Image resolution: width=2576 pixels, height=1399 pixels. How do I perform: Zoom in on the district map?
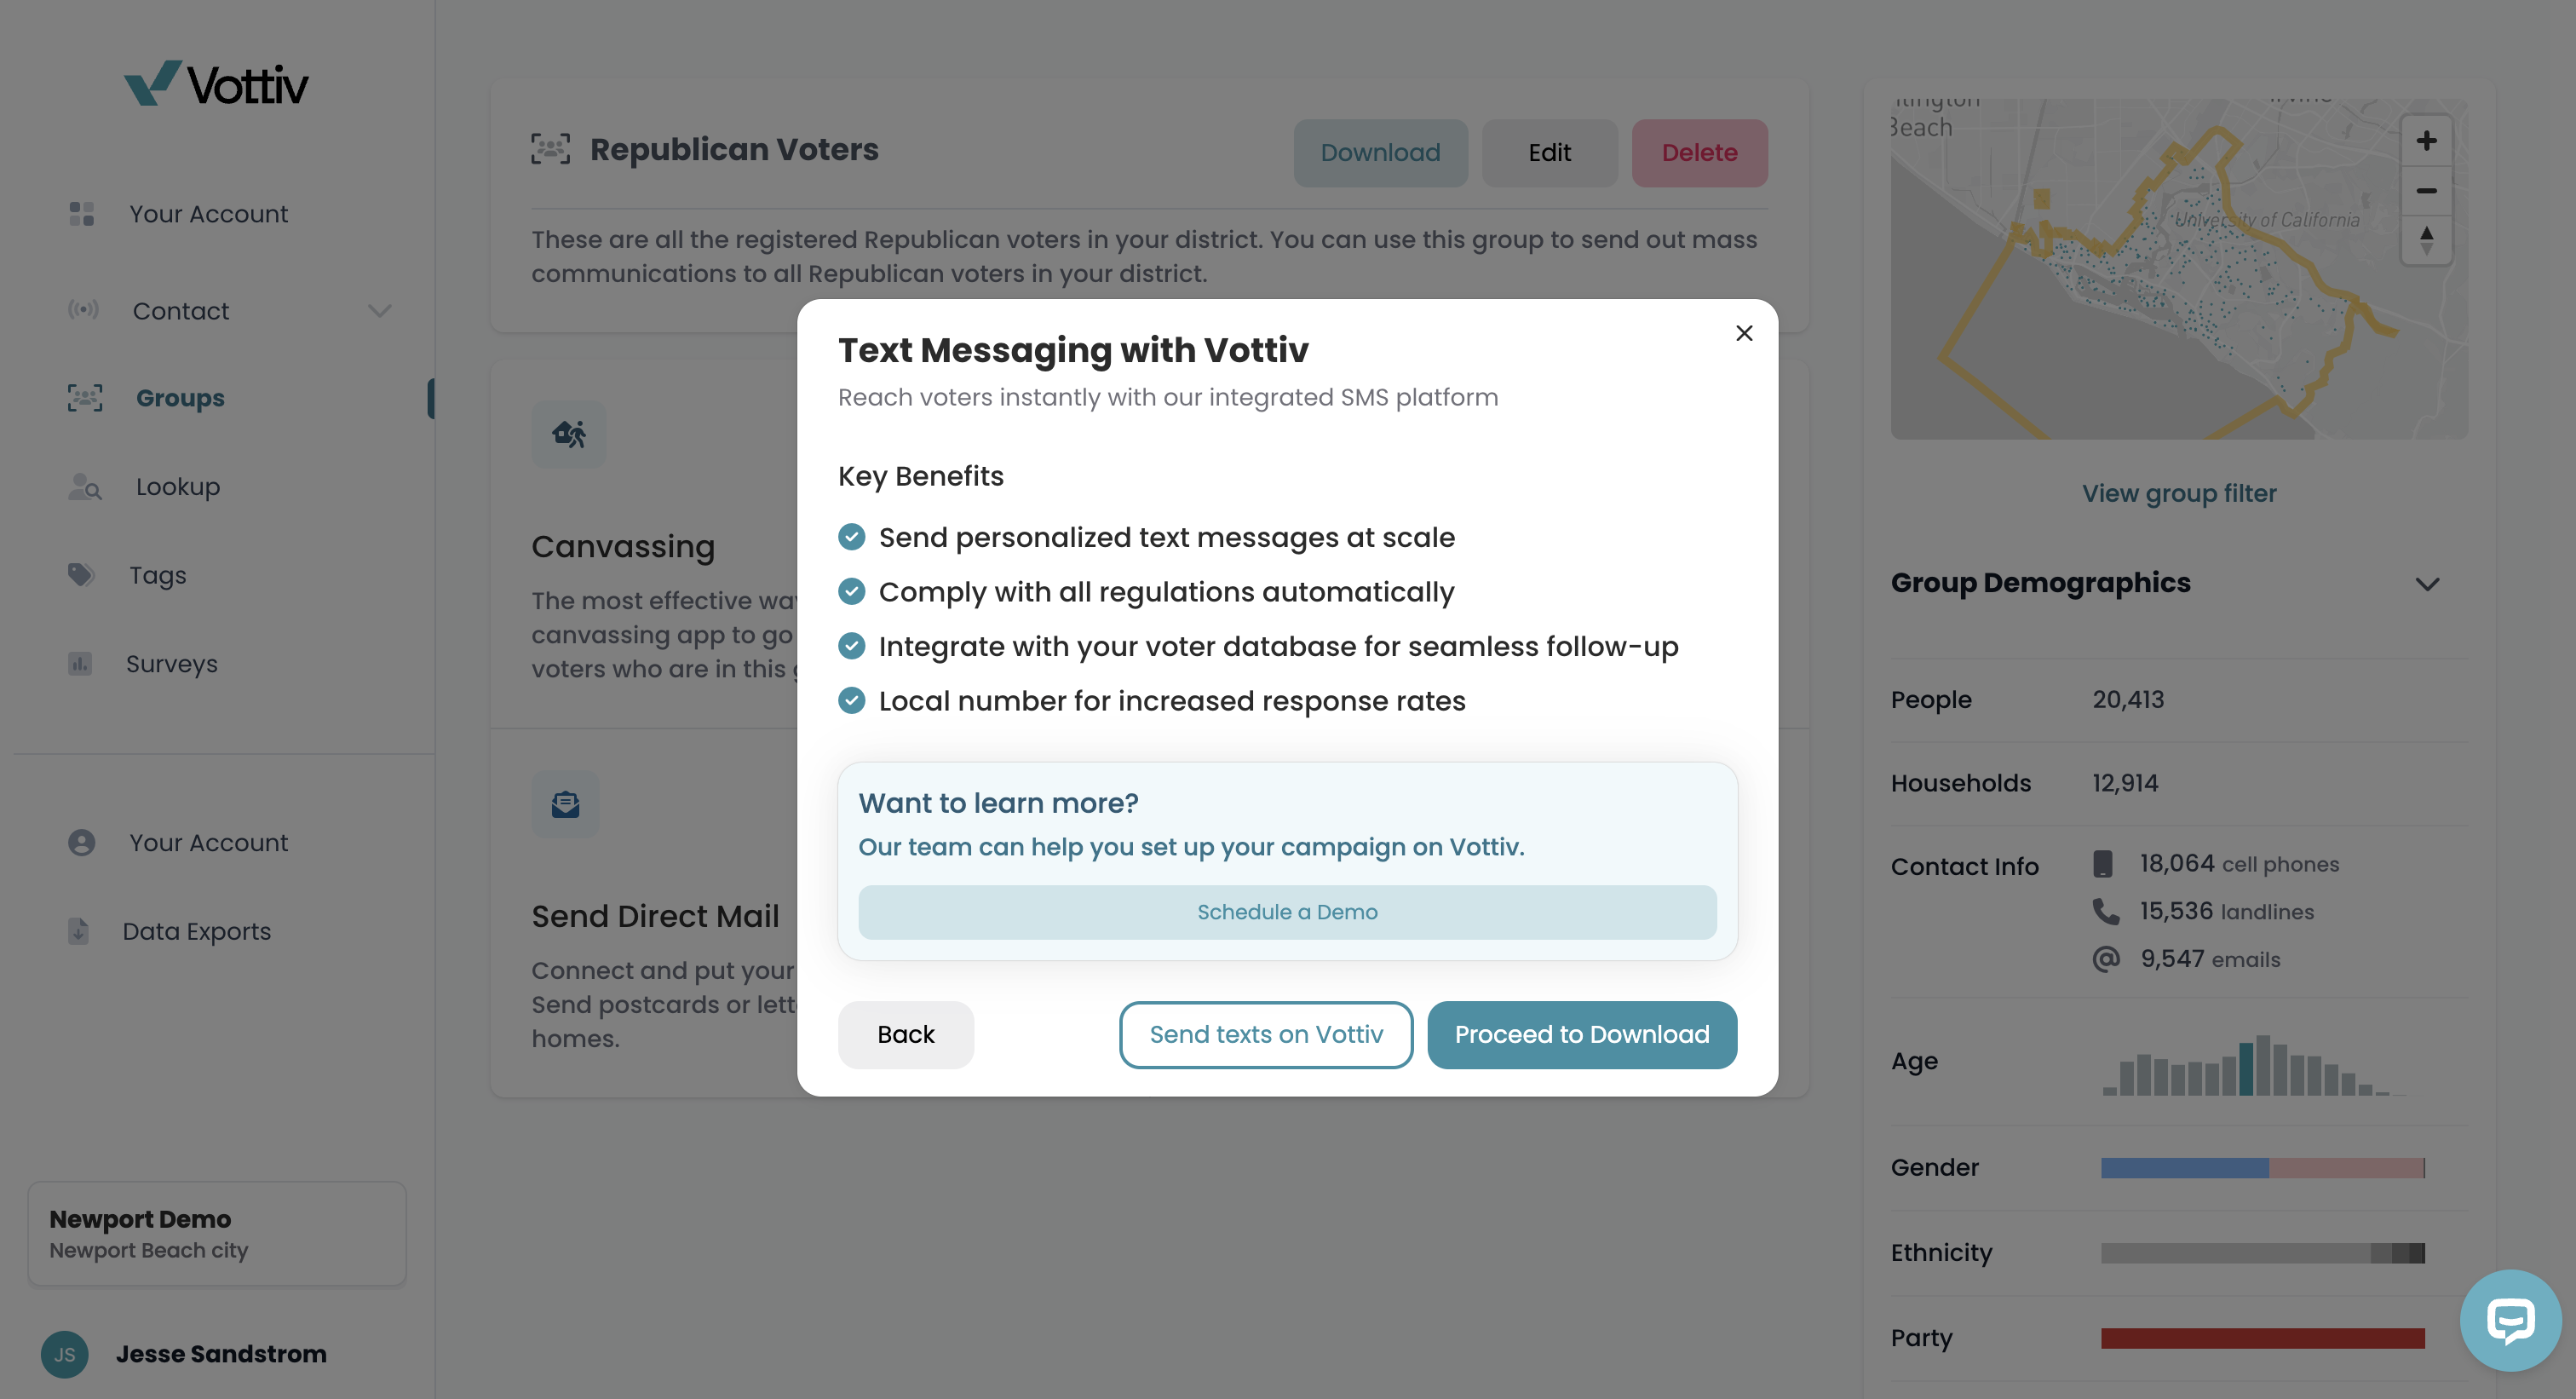(2426, 141)
